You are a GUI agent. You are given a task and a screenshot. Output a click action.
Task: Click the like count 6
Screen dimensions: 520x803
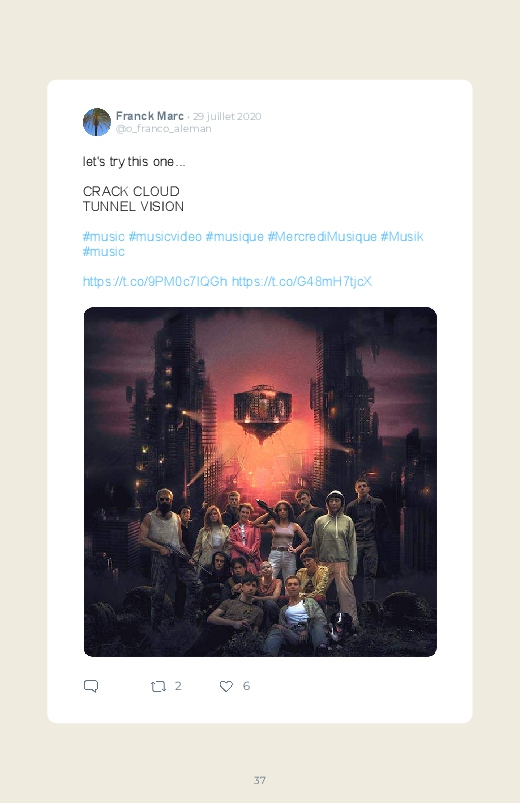tap(246, 686)
